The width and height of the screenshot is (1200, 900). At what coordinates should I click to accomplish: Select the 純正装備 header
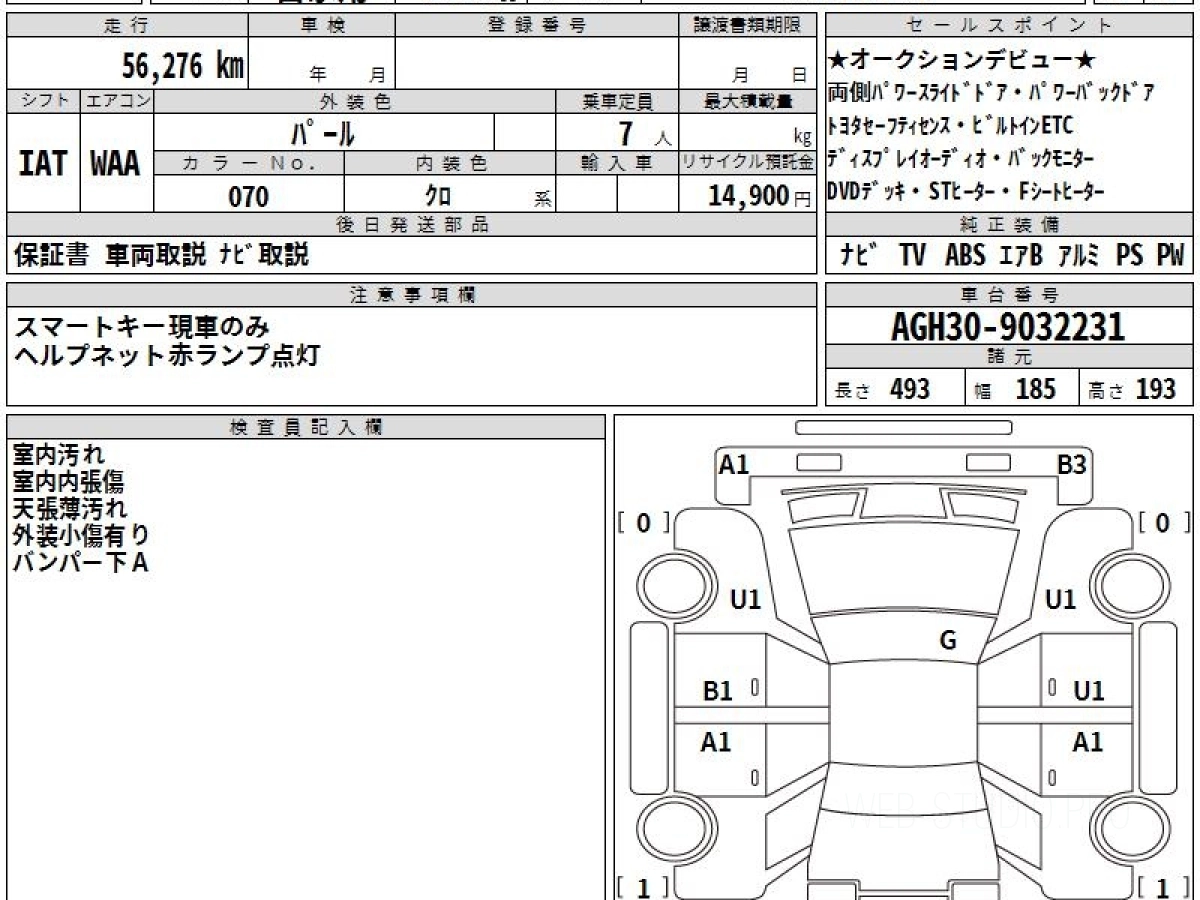1009,225
